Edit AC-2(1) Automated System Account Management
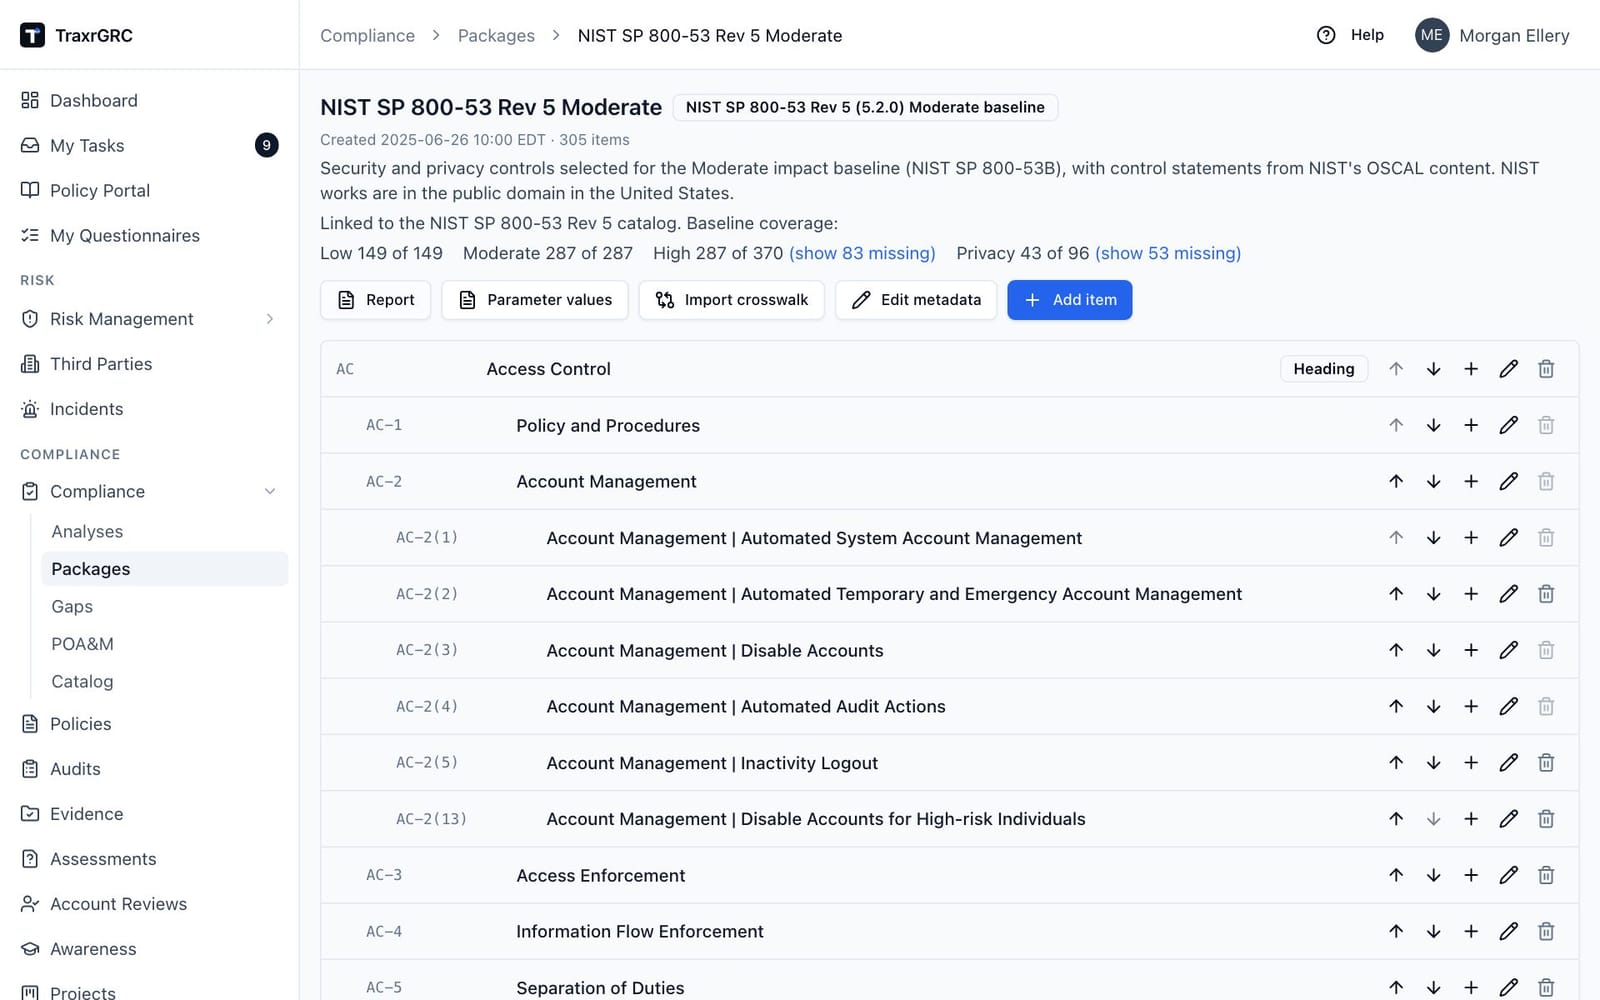This screenshot has width=1600, height=1000. 1508,538
